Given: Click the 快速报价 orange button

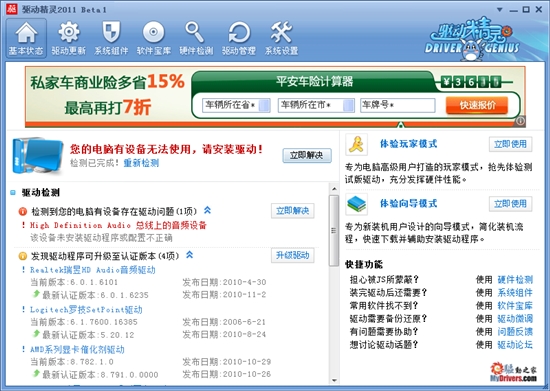Looking at the screenshot, I should coord(477,105).
